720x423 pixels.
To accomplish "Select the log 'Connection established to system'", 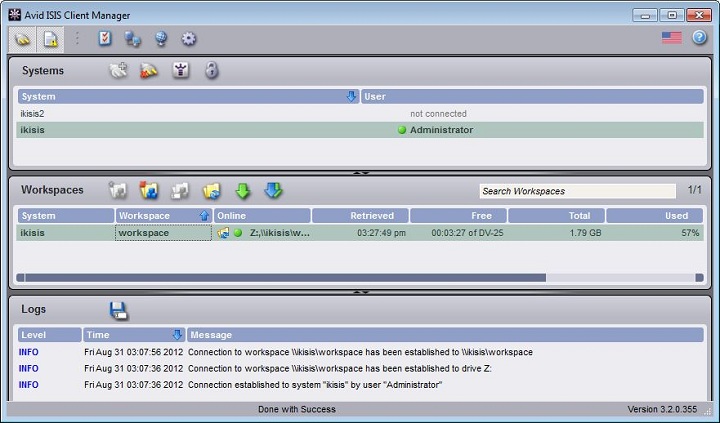I will (x=360, y=385).
